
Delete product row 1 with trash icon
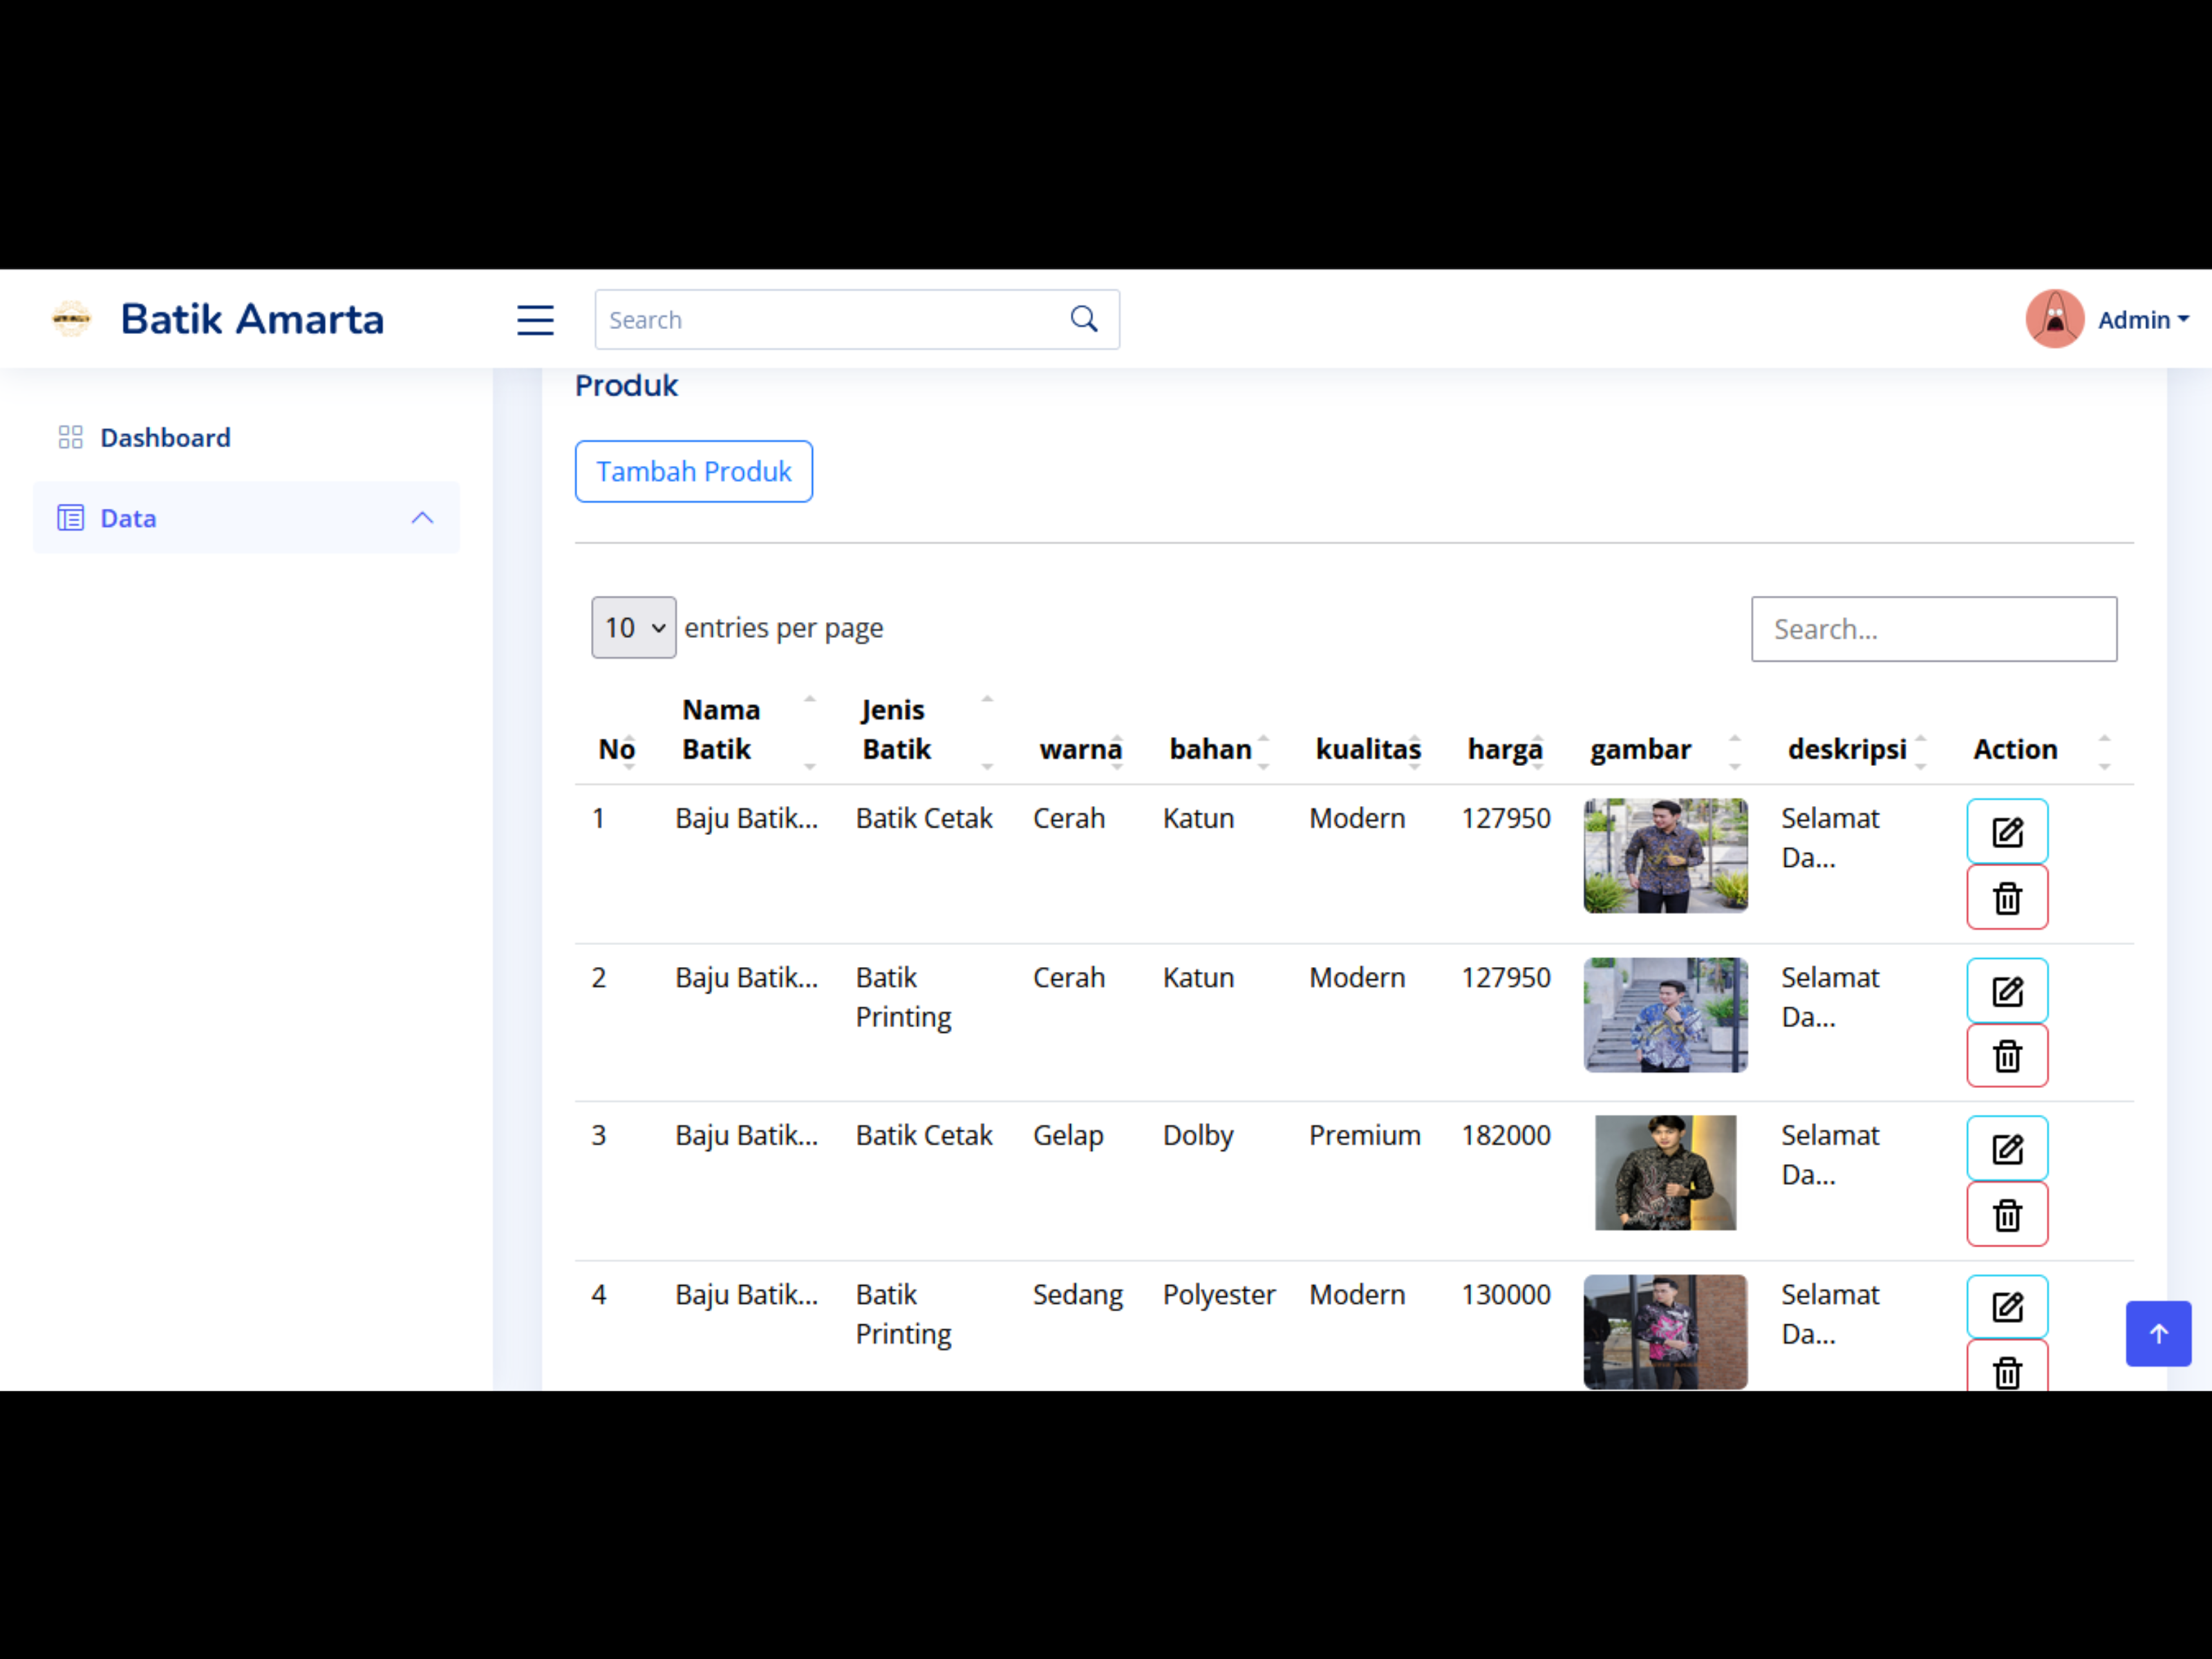[2006, 898]
